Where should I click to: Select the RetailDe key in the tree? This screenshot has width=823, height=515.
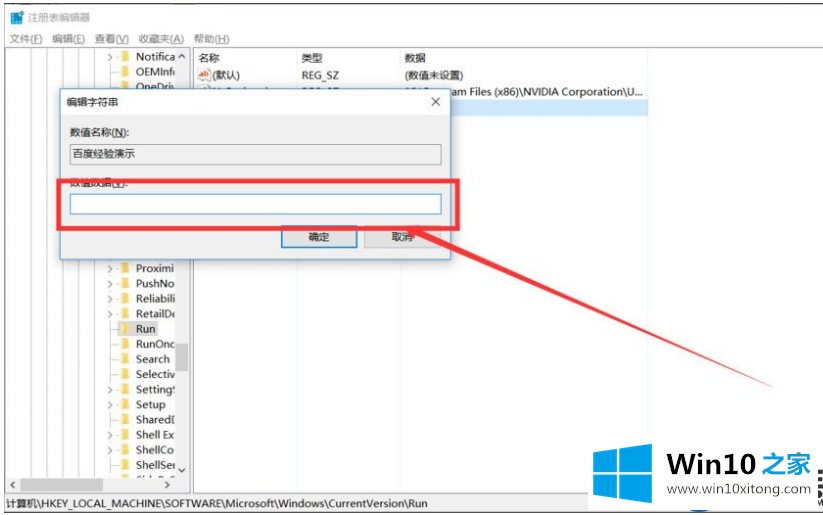pos(155,314)
